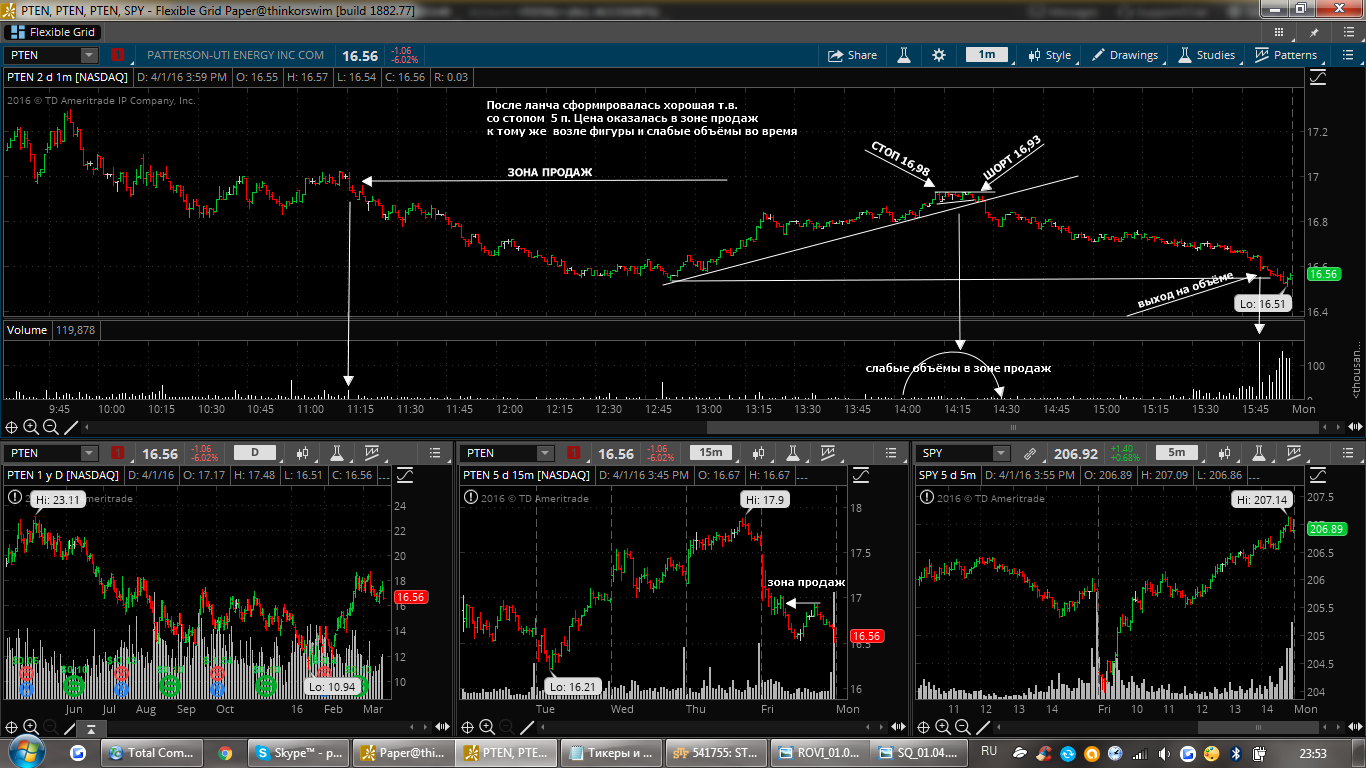The width and height of the screenshot is (1366, 768).
Task: Open the Patterns menu
Action: click(x=1286, y=55)
